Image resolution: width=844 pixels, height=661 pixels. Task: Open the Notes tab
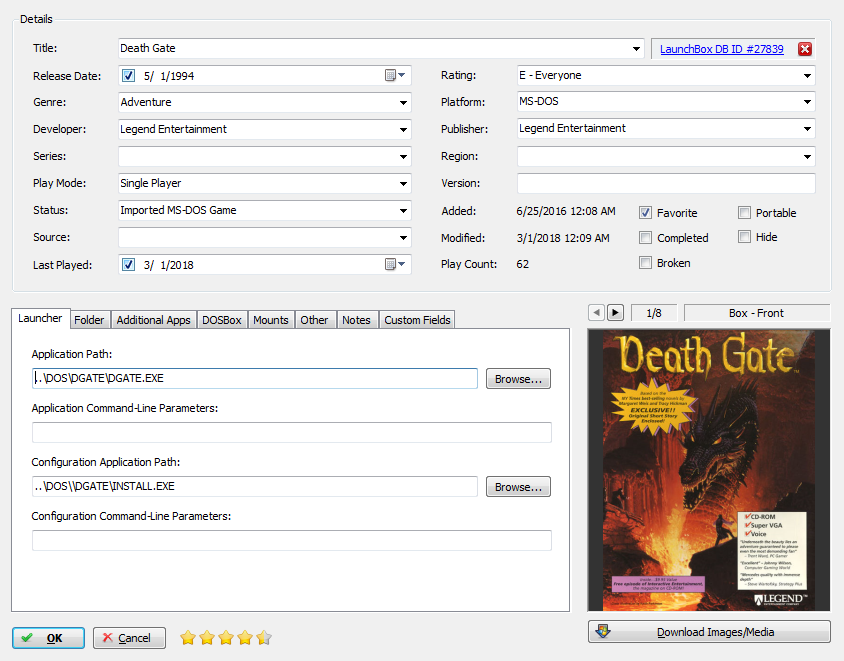[356, 320]
